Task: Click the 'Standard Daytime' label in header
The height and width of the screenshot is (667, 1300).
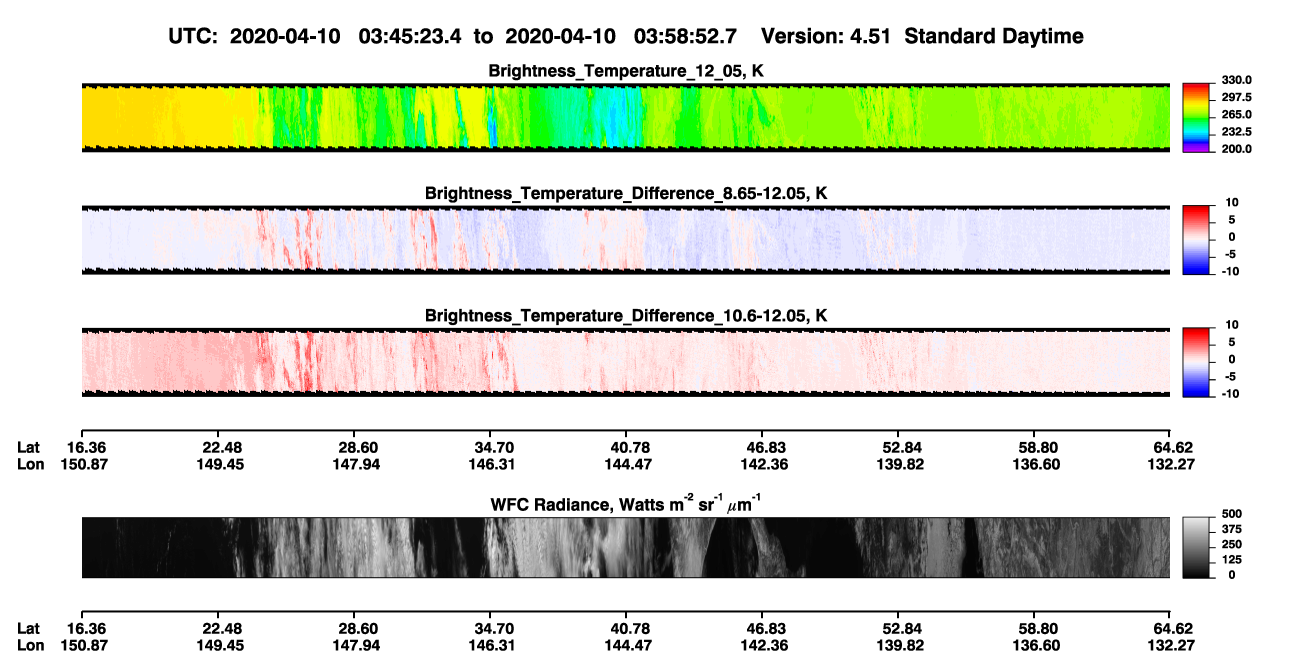Action: click(993, 37)
